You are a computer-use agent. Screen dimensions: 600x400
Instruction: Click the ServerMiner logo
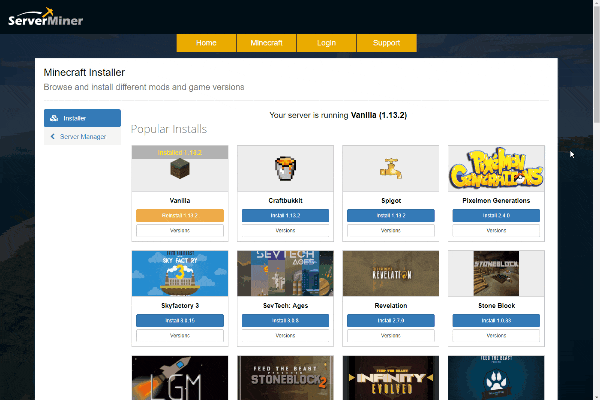[x=46, y=17]
